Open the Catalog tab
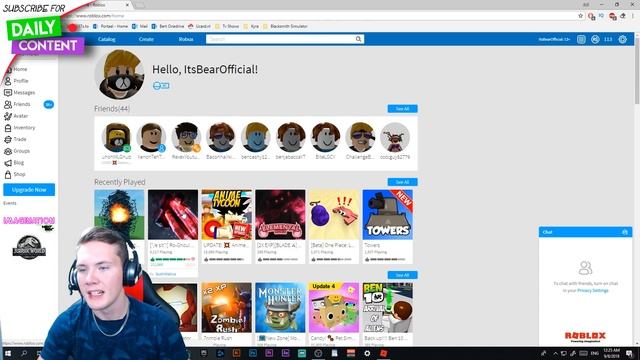The image size is (640, 360). pyautogui.click(x=107, y=39)
